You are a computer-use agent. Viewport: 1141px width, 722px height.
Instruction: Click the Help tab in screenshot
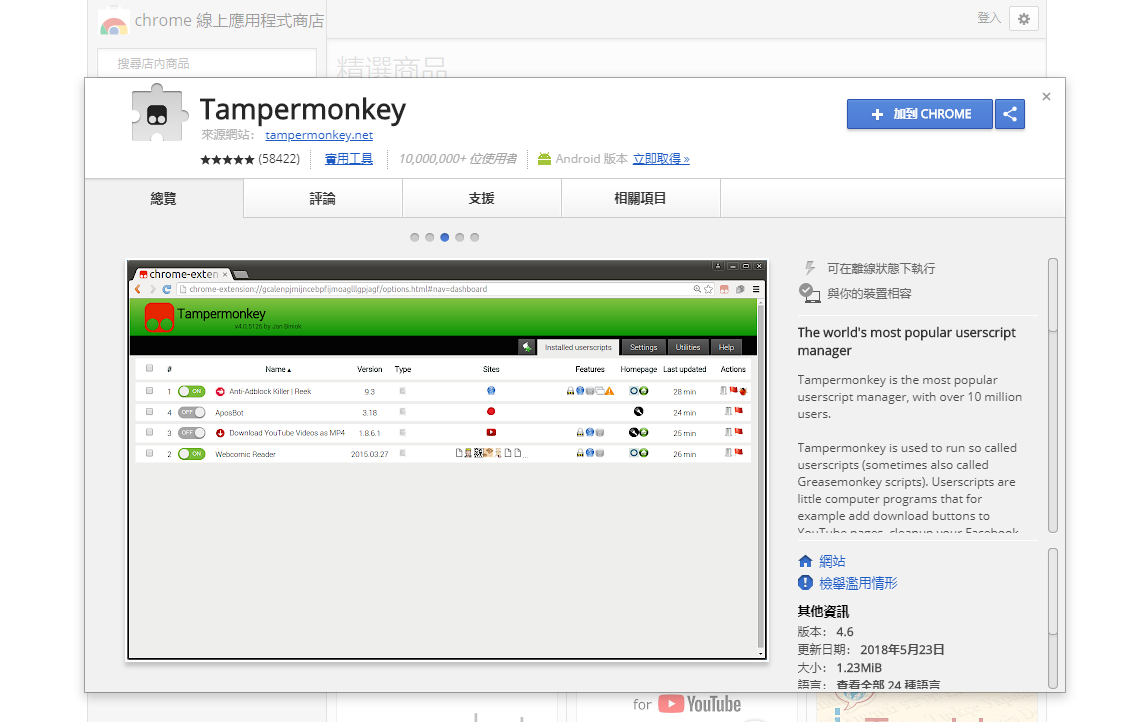click(x=726, y=347)
